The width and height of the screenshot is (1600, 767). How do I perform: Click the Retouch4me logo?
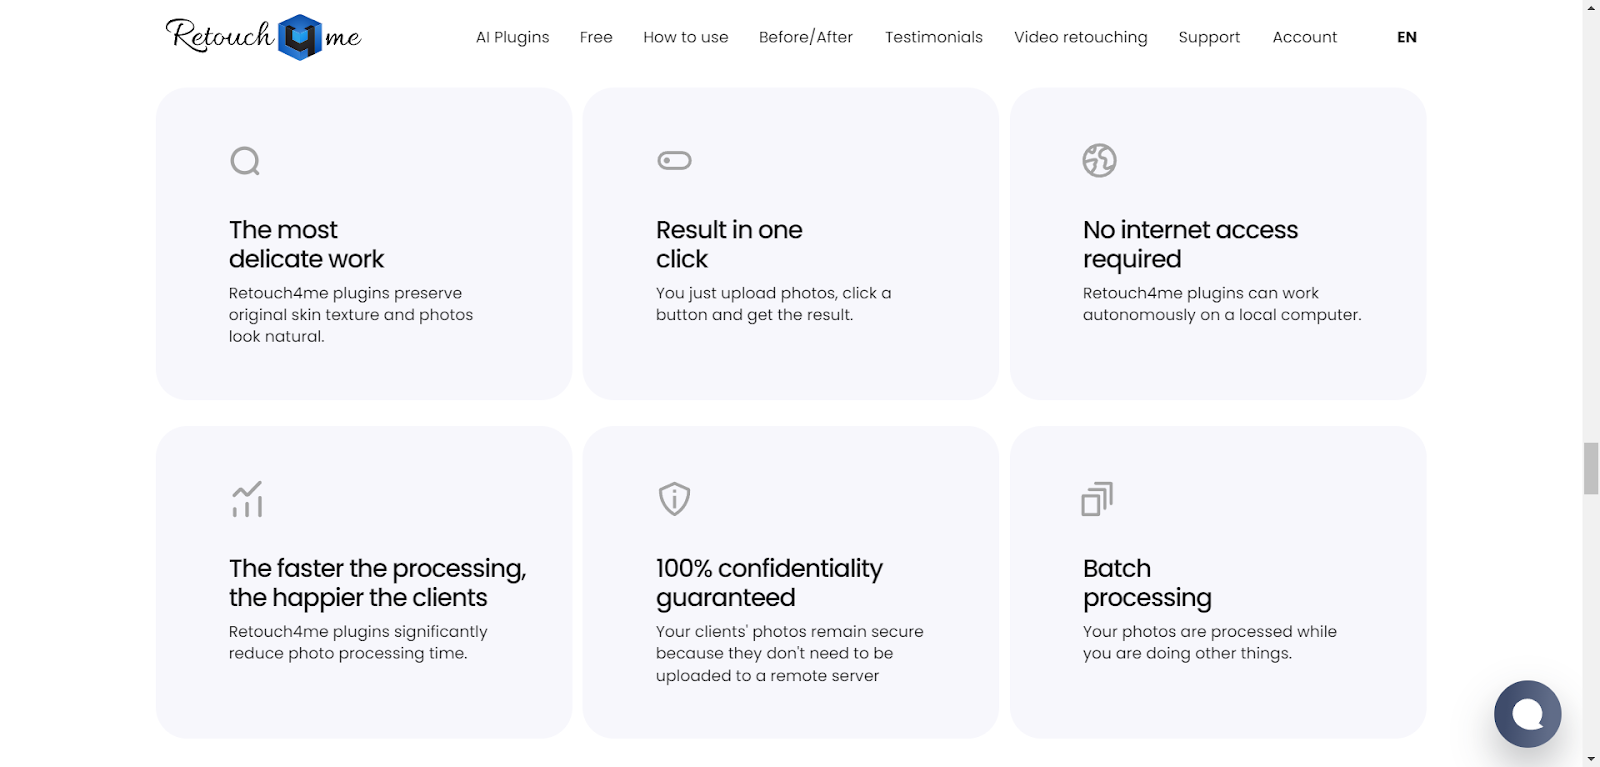pos(263,37)
